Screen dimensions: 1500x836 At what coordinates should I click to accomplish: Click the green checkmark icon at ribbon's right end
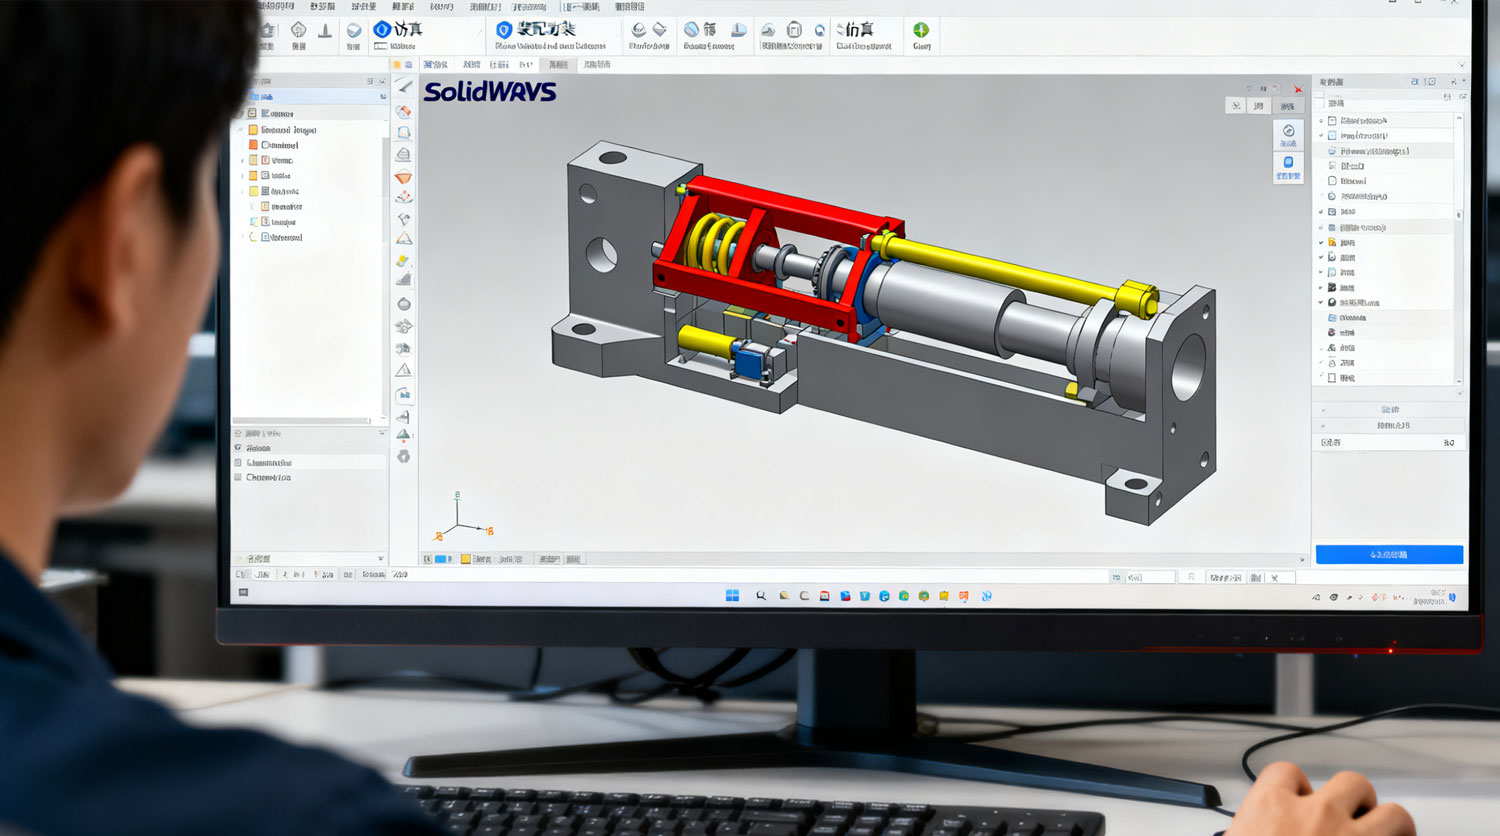[920, 31]
